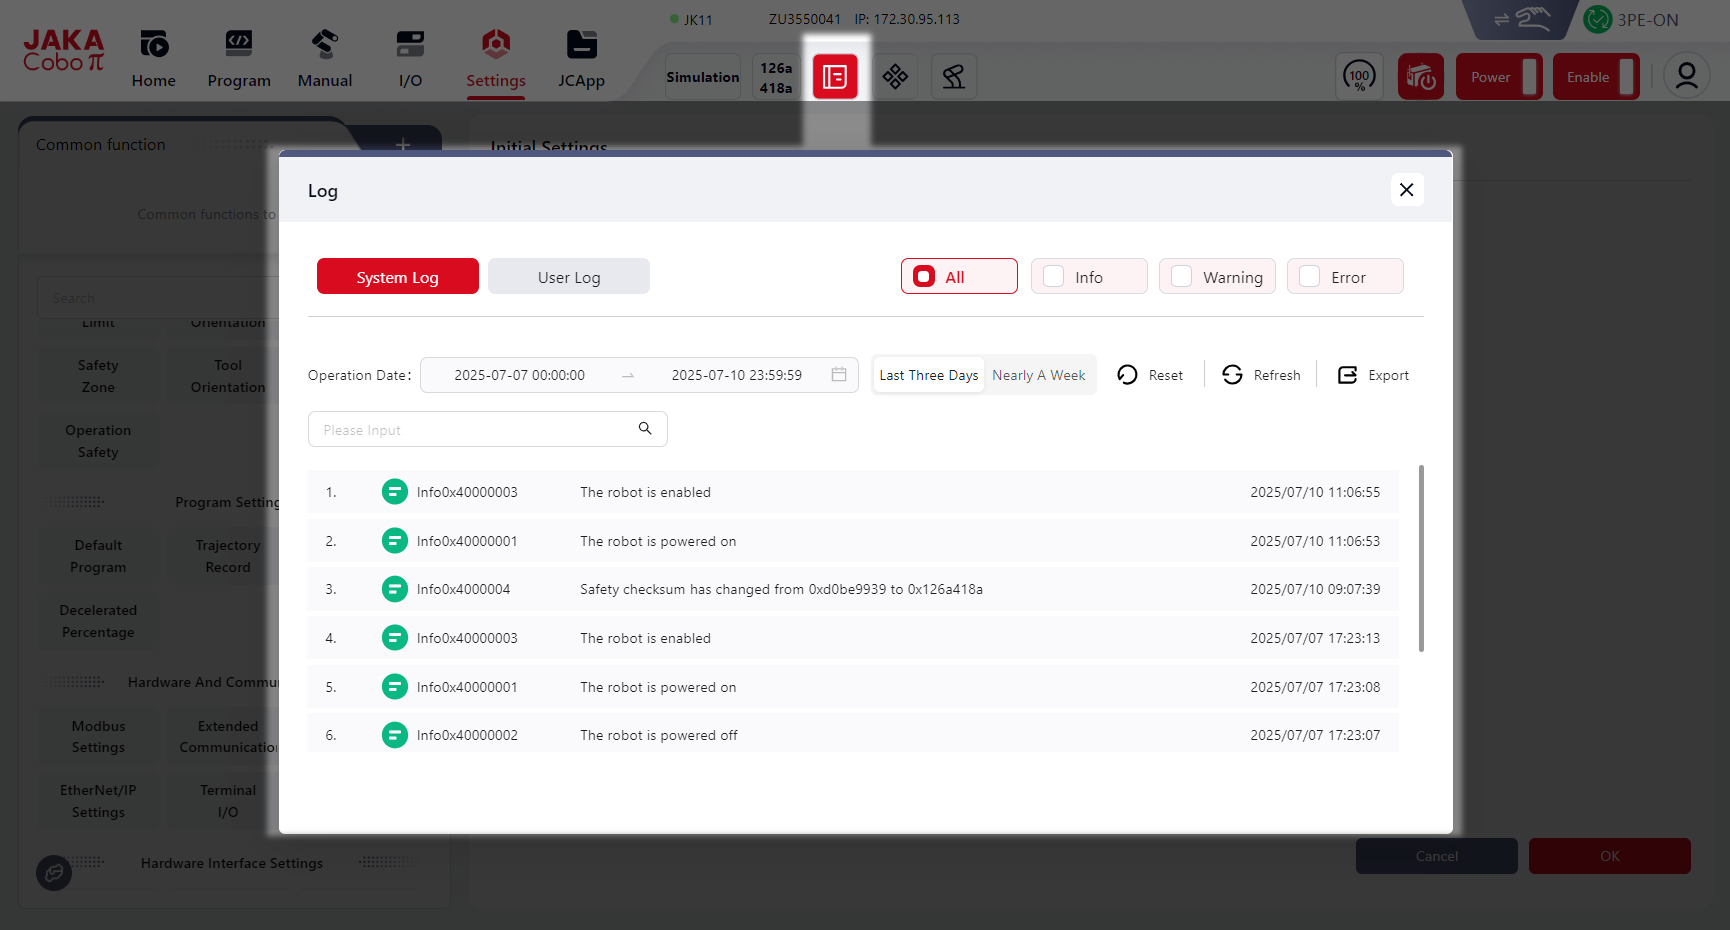The height and width of the screenshot is (930, 1730).
Task: Tick the Error filter checkbox
Action: click(1310, 277)
